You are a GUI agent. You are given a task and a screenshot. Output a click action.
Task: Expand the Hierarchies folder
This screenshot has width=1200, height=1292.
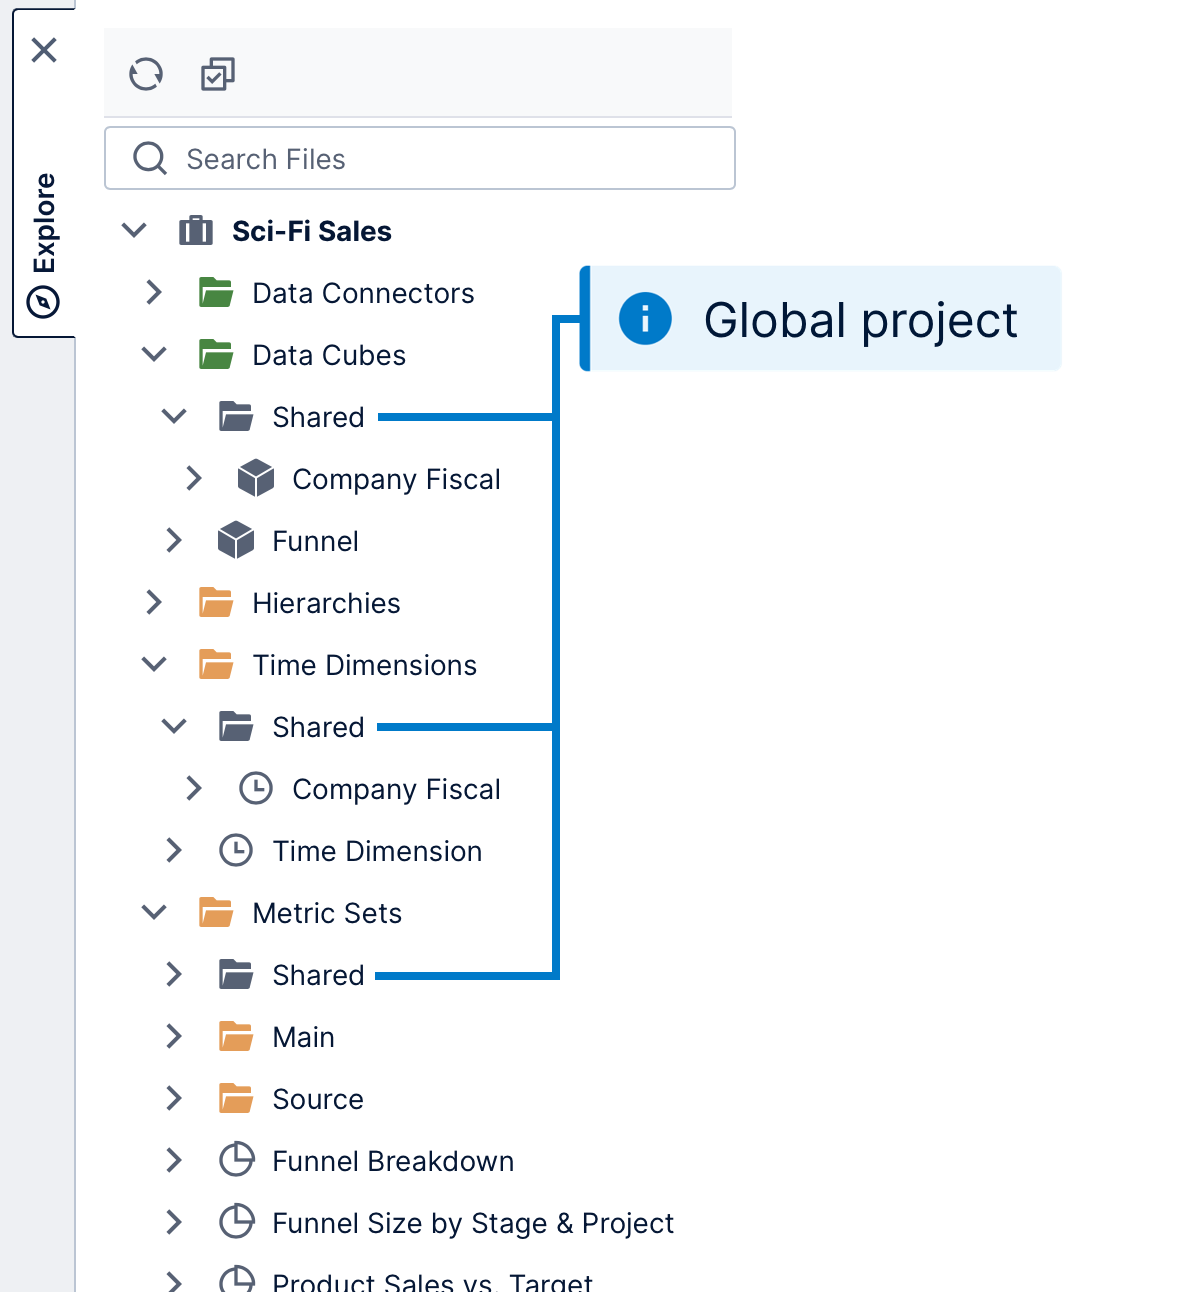tap(153, 602)
